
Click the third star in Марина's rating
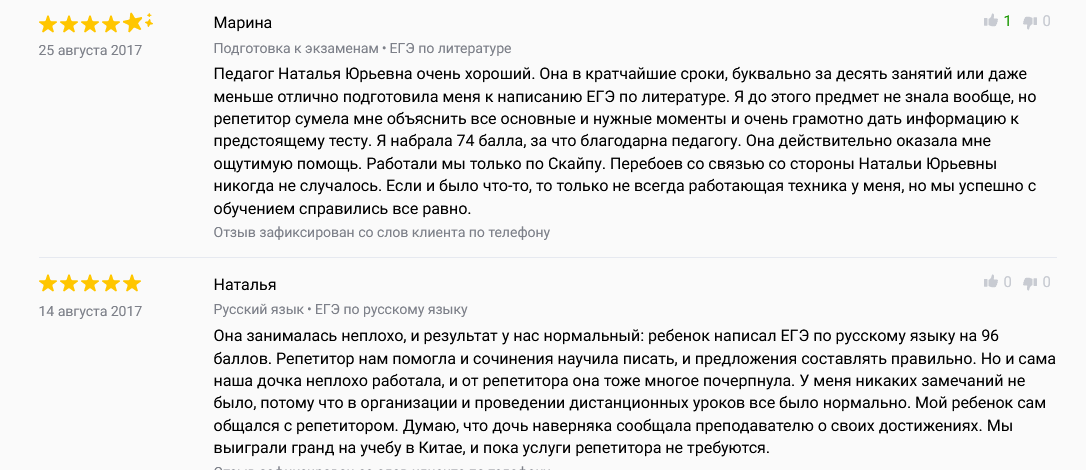pos(90,25)
